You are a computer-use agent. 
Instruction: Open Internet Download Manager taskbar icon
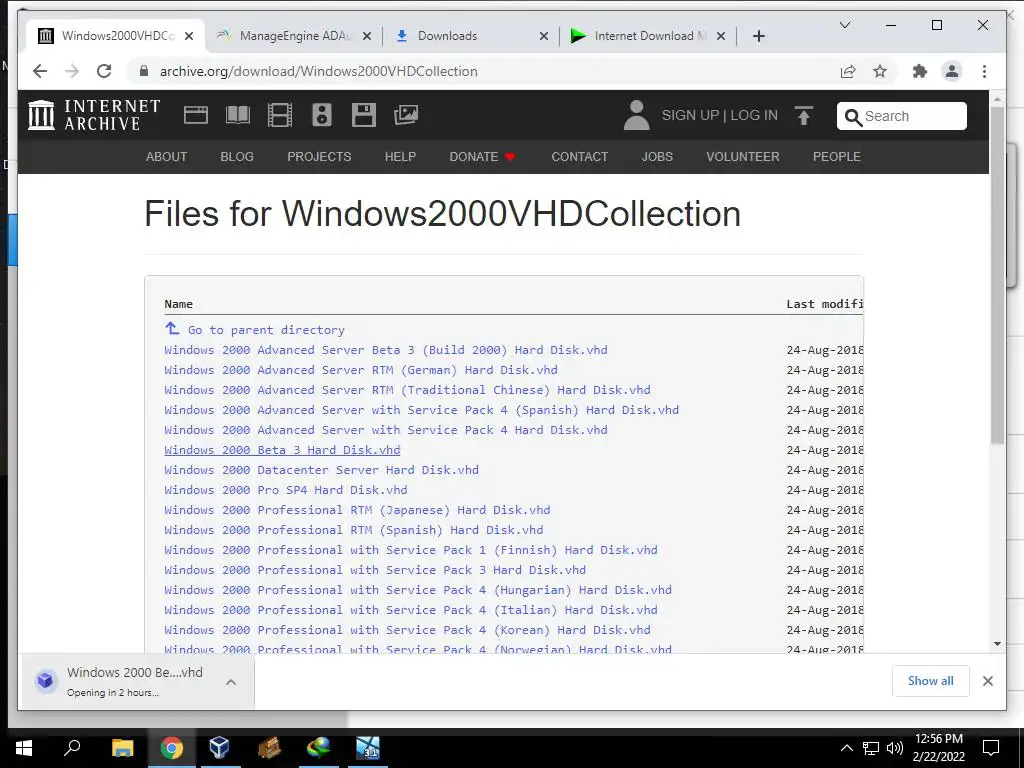click(319, 748)
